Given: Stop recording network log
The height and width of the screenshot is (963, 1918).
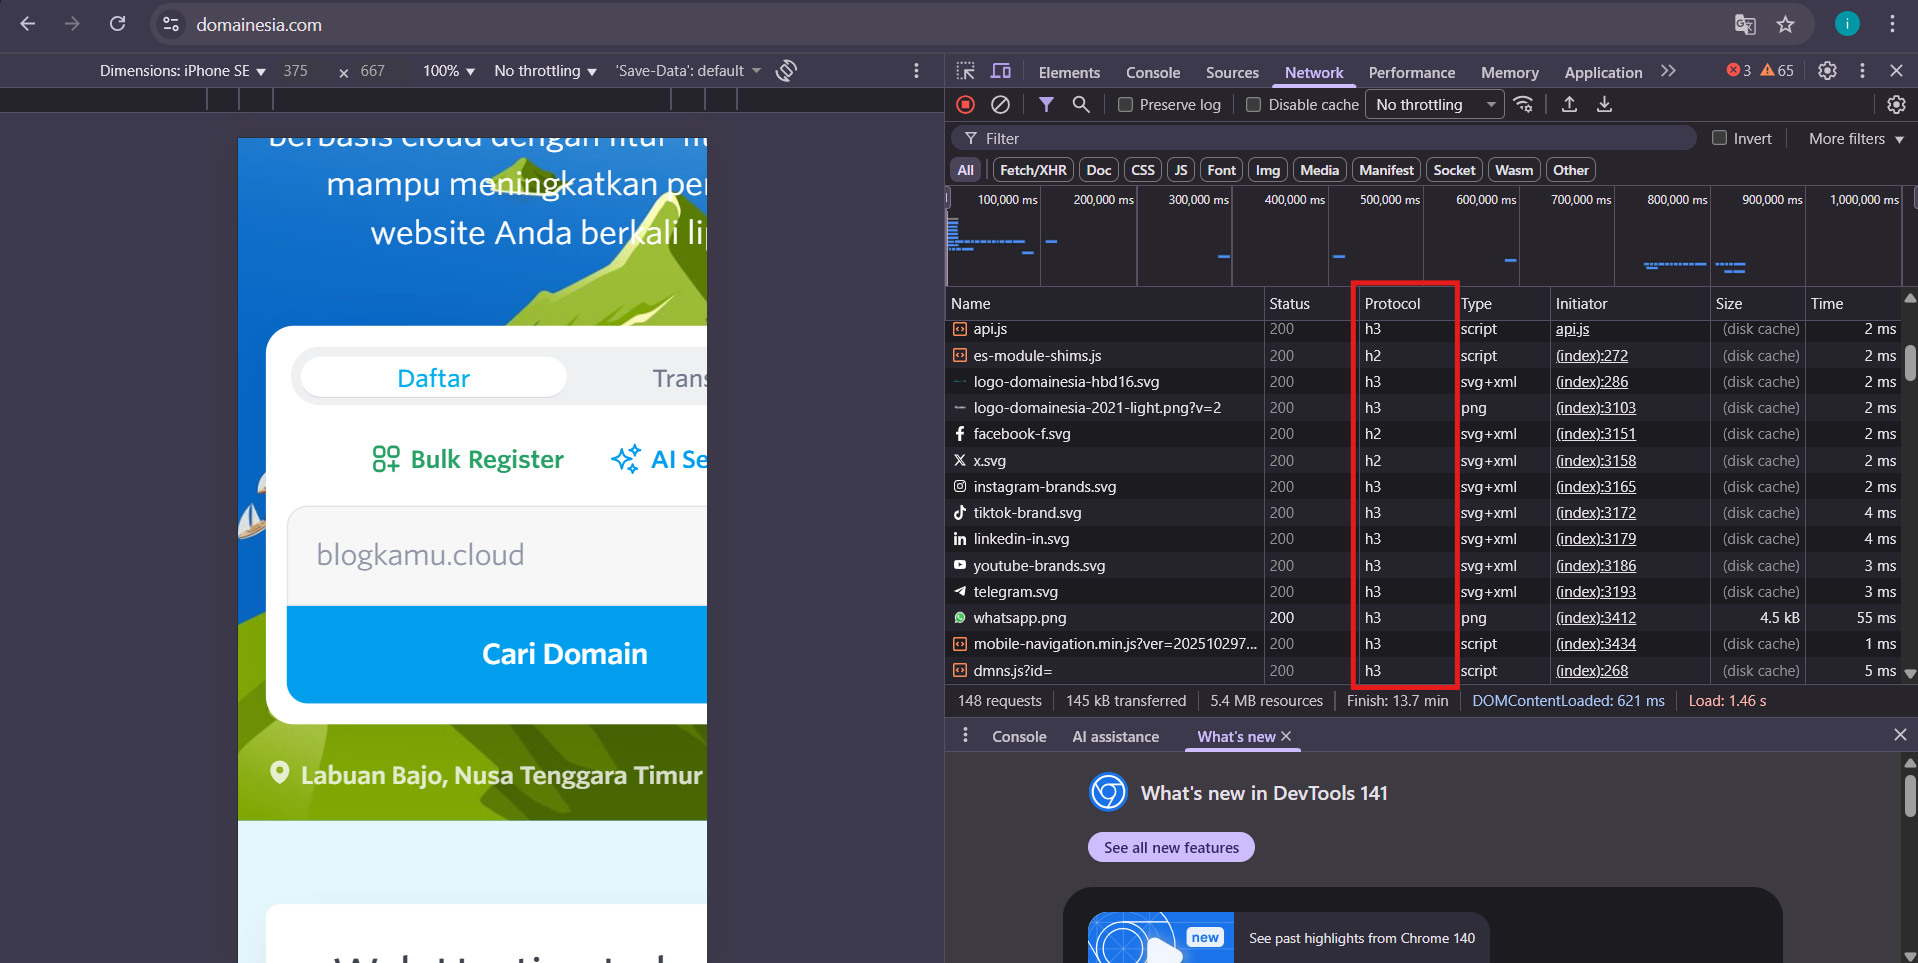Looking at the screenshot, I should pos(965,104).
